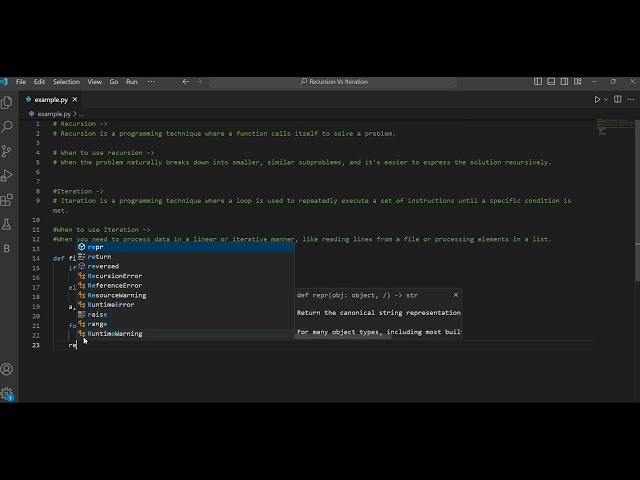This screenshot has width=640, height=480.
Task: Select the RuntimeError suggestion
Action: click(x=186, y=304)
